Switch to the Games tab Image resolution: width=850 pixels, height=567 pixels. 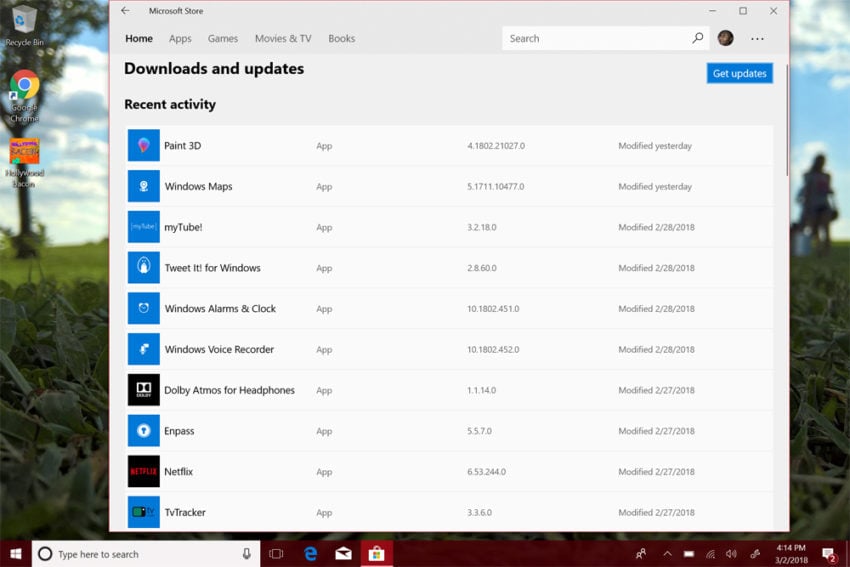pos(223,38)
